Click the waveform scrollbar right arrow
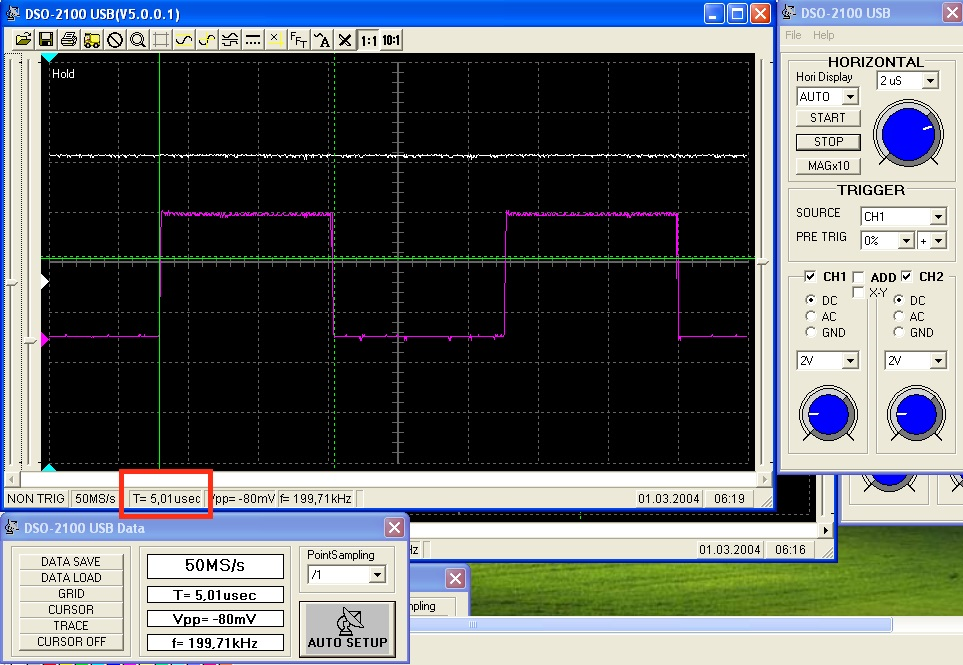Viewport: 963px width, 665px height. point(763,479)
